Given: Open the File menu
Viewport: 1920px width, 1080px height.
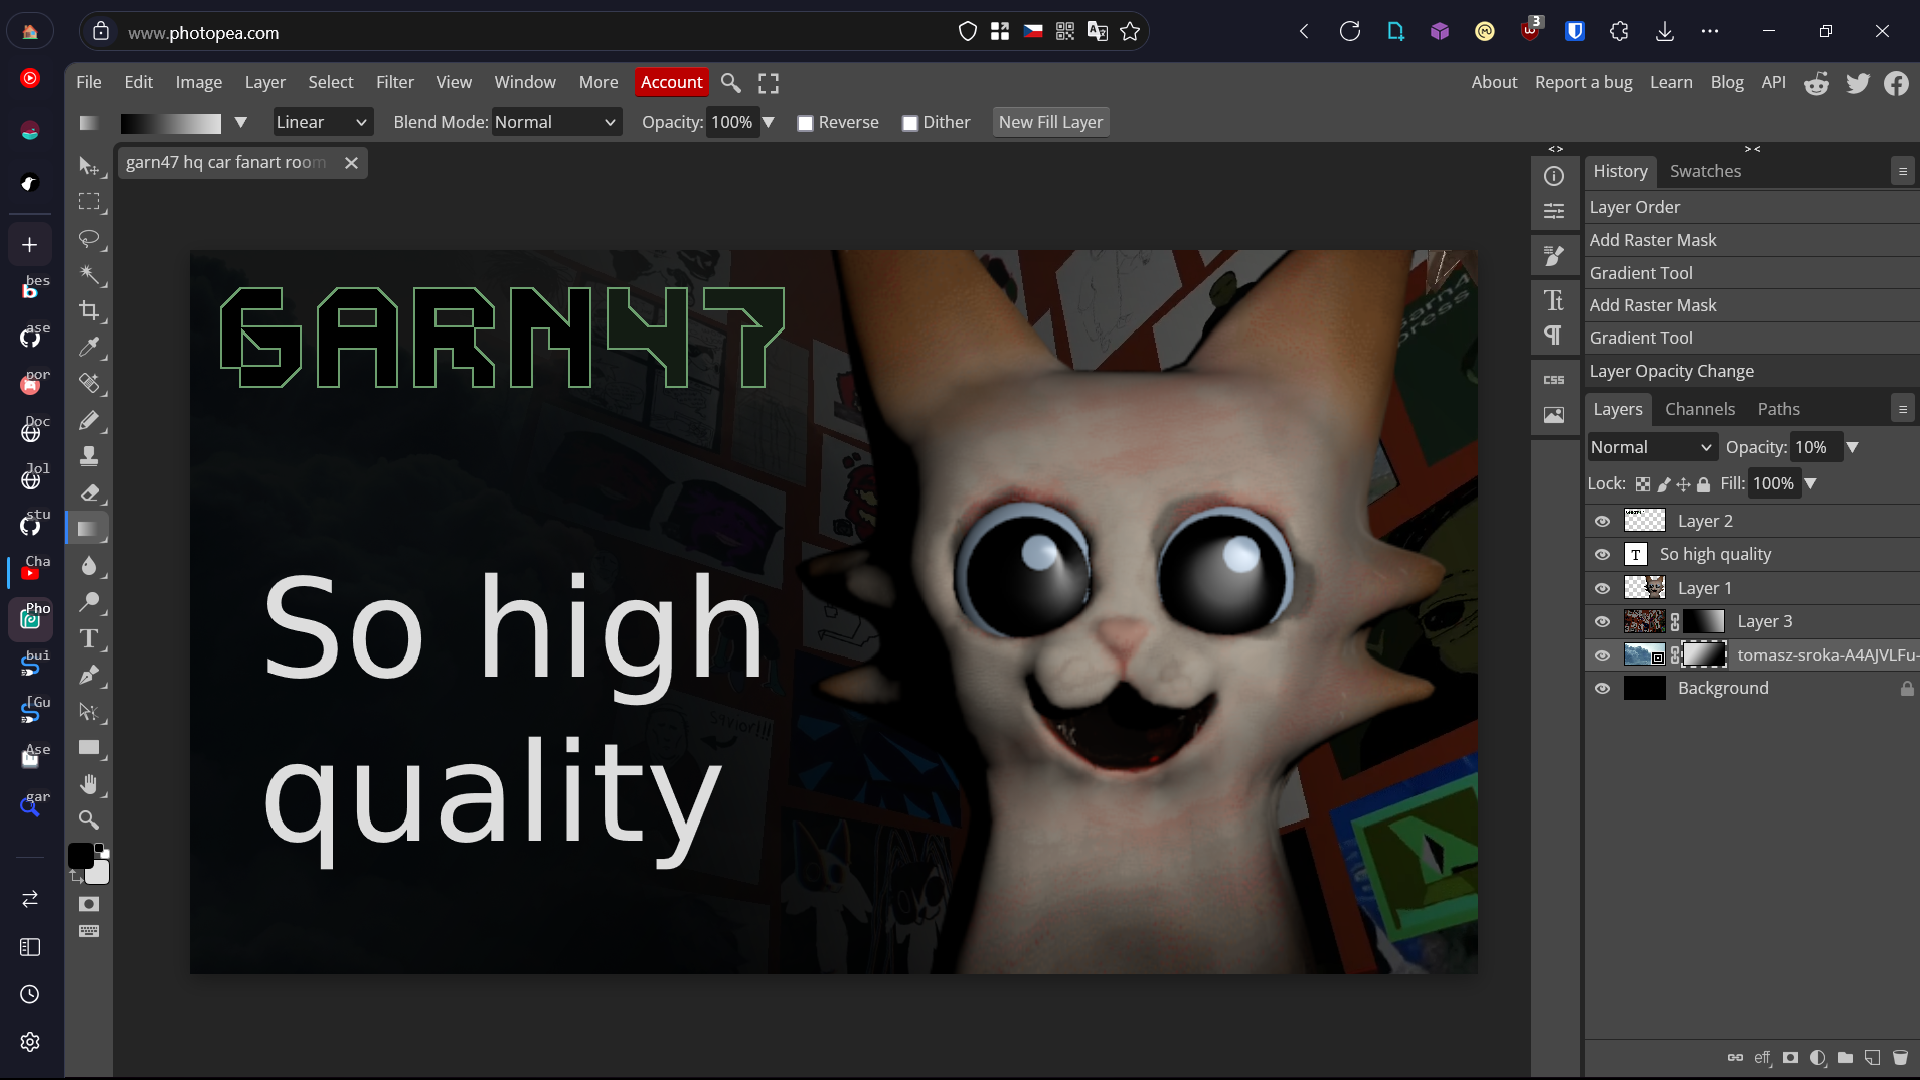Looking at the screenshot, I should point(89,82).
